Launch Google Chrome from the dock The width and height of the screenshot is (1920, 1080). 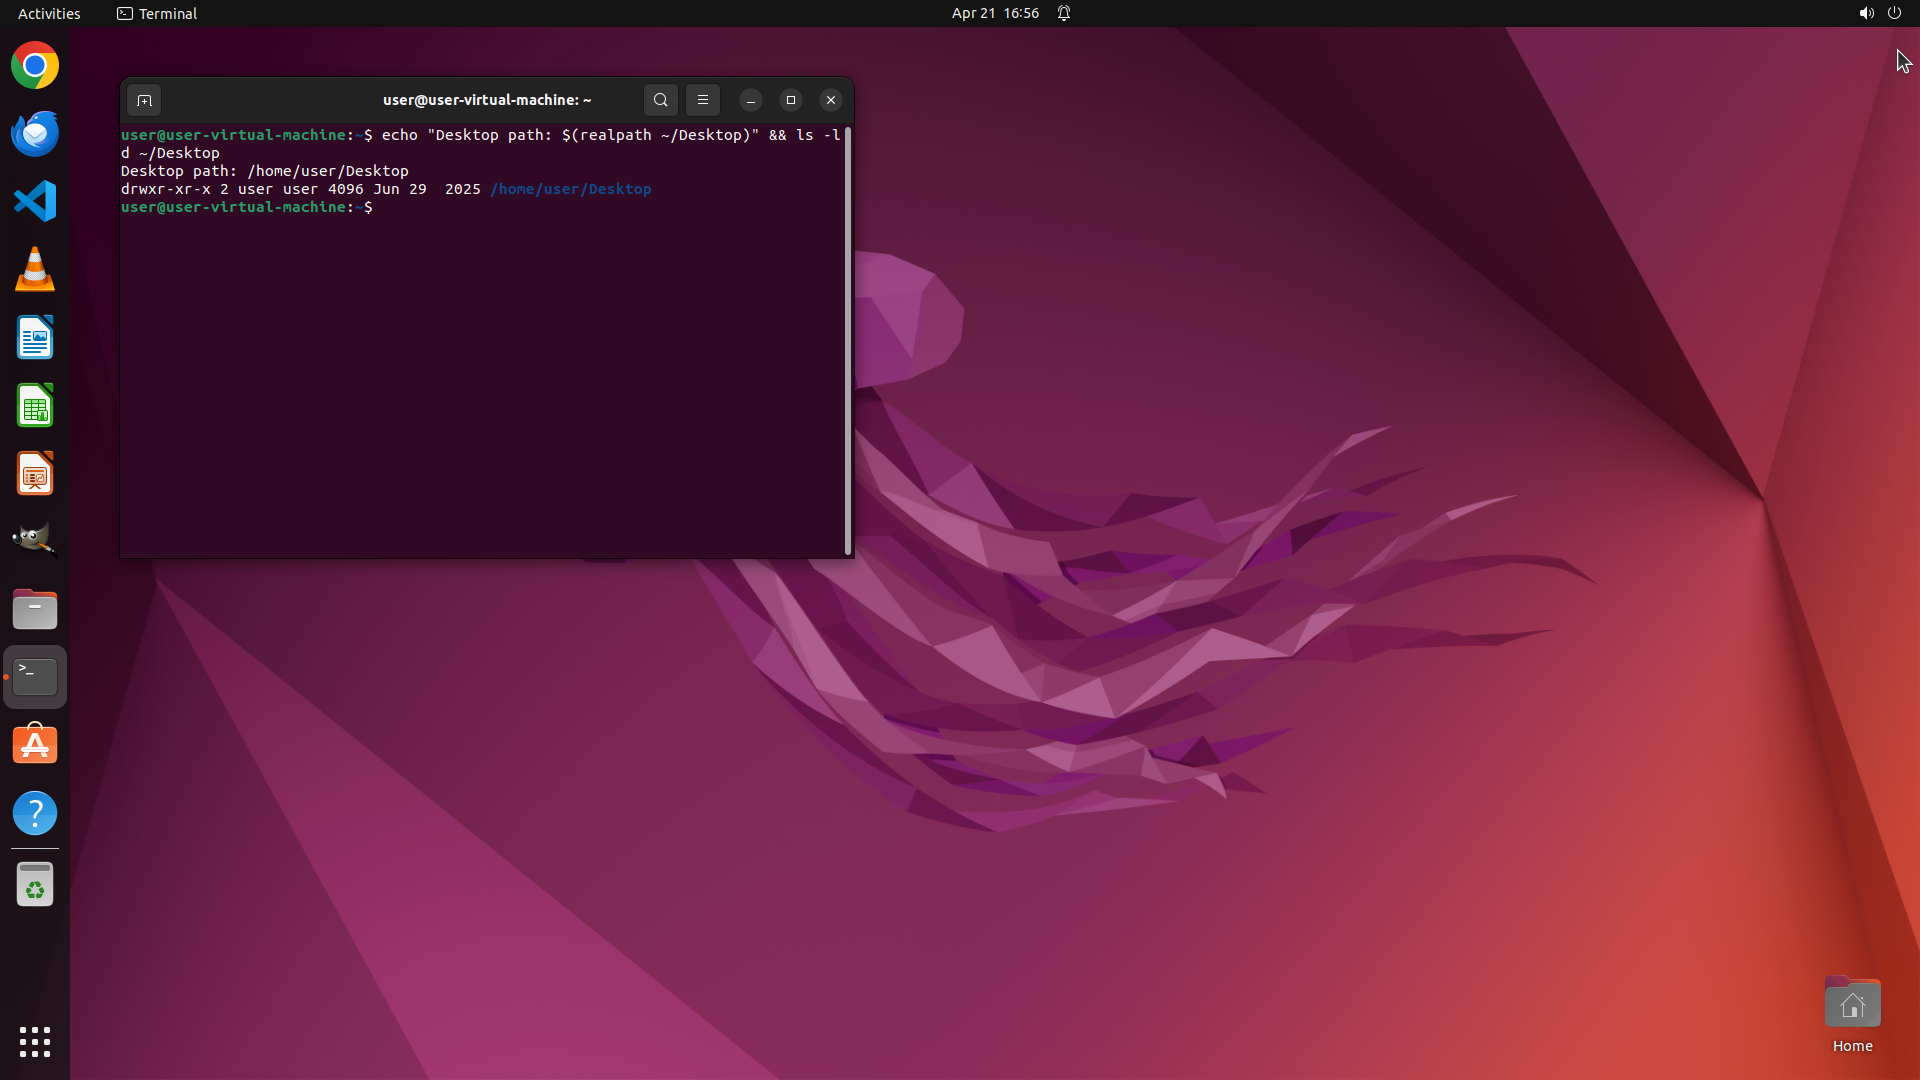coord(35,66)
